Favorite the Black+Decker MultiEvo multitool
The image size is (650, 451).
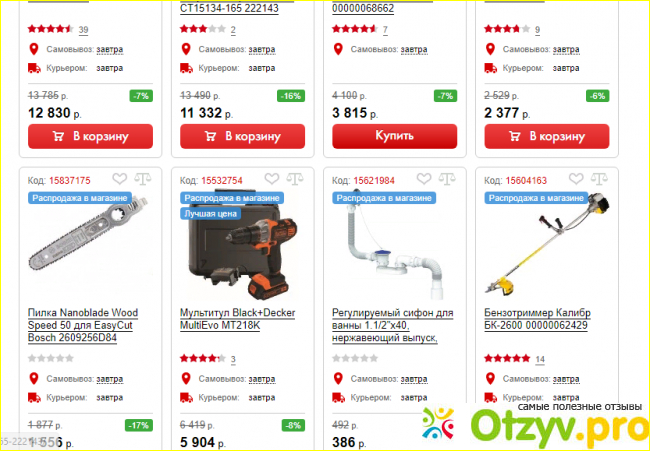tap(272, 179)
